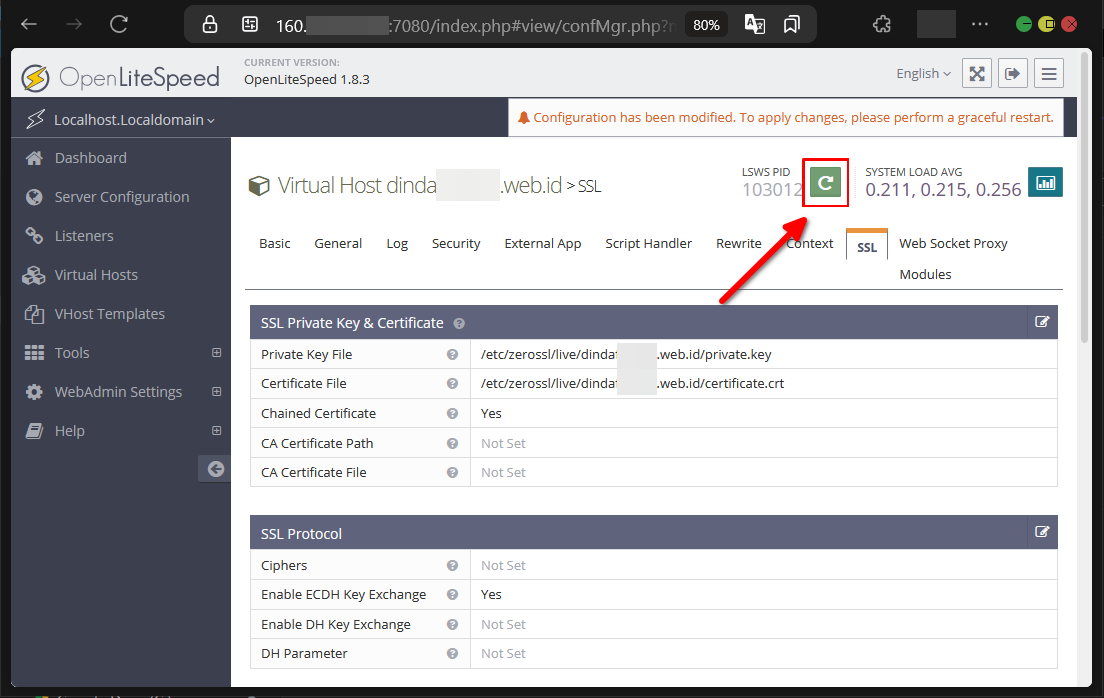Click the logout icon in header
Viewport: 1104px width, 698px height.
(x=1012, y=73)
